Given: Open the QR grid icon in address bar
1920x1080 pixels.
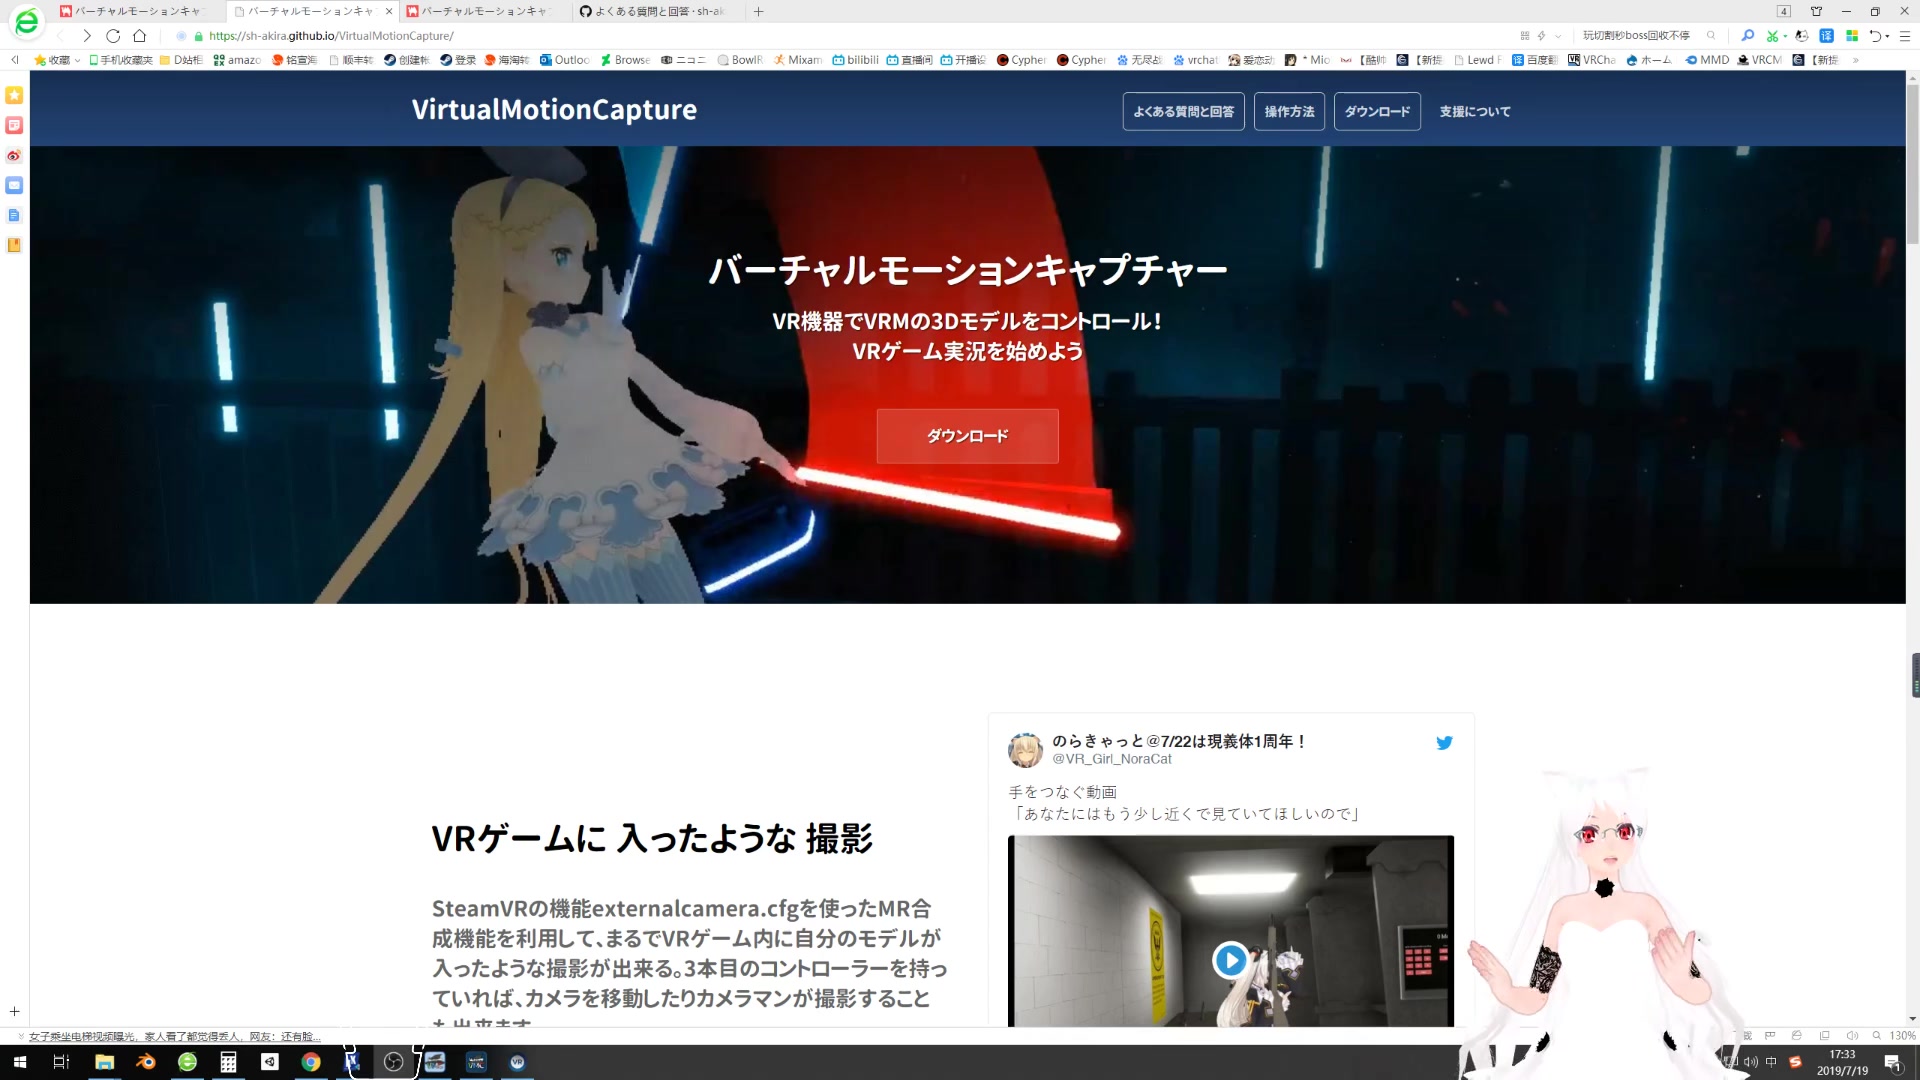Looking at the screenshot, I should pos(1525,36).
